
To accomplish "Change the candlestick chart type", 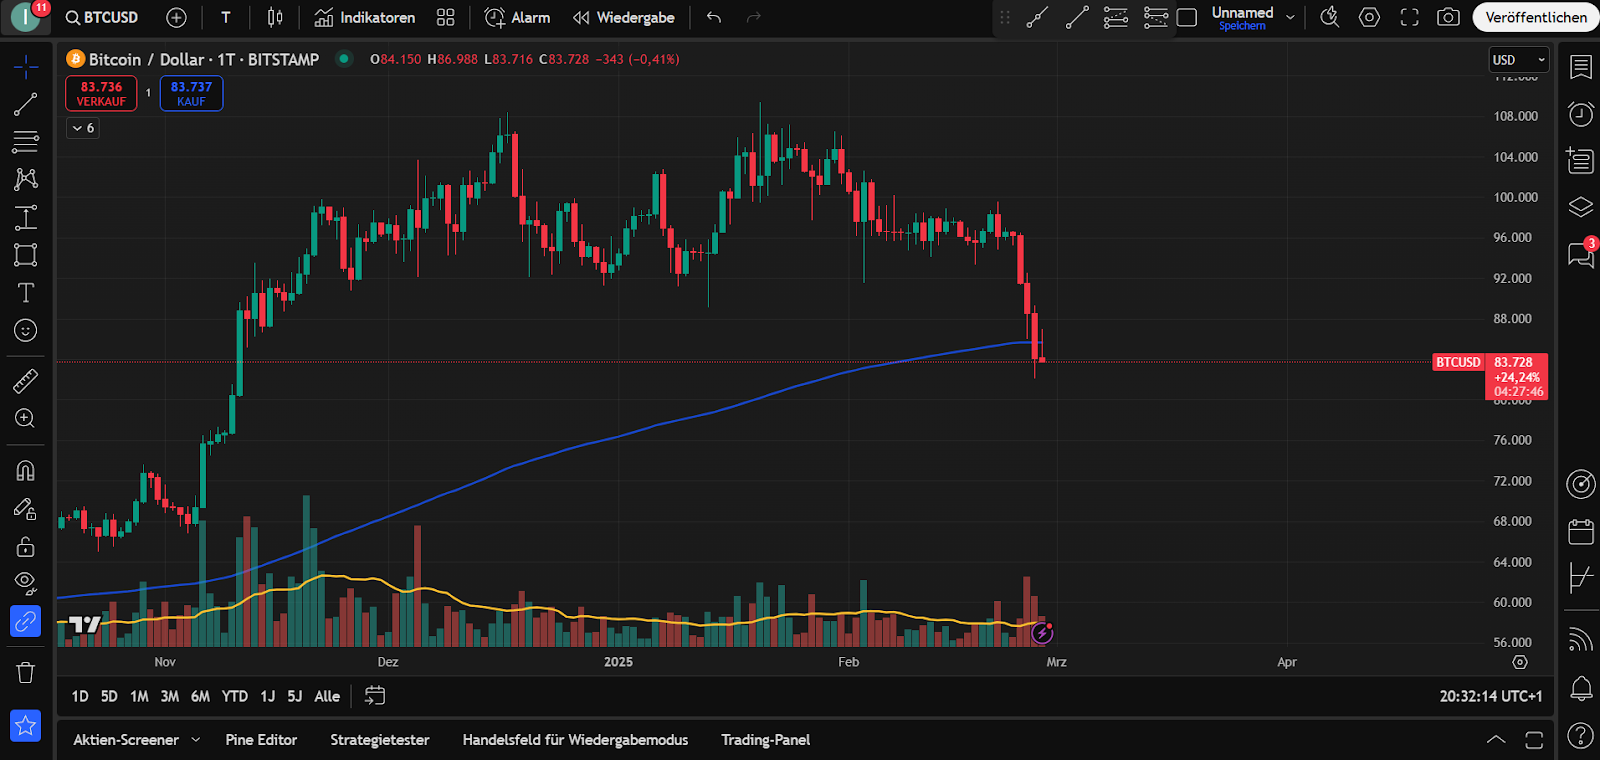I will point(275,17).
